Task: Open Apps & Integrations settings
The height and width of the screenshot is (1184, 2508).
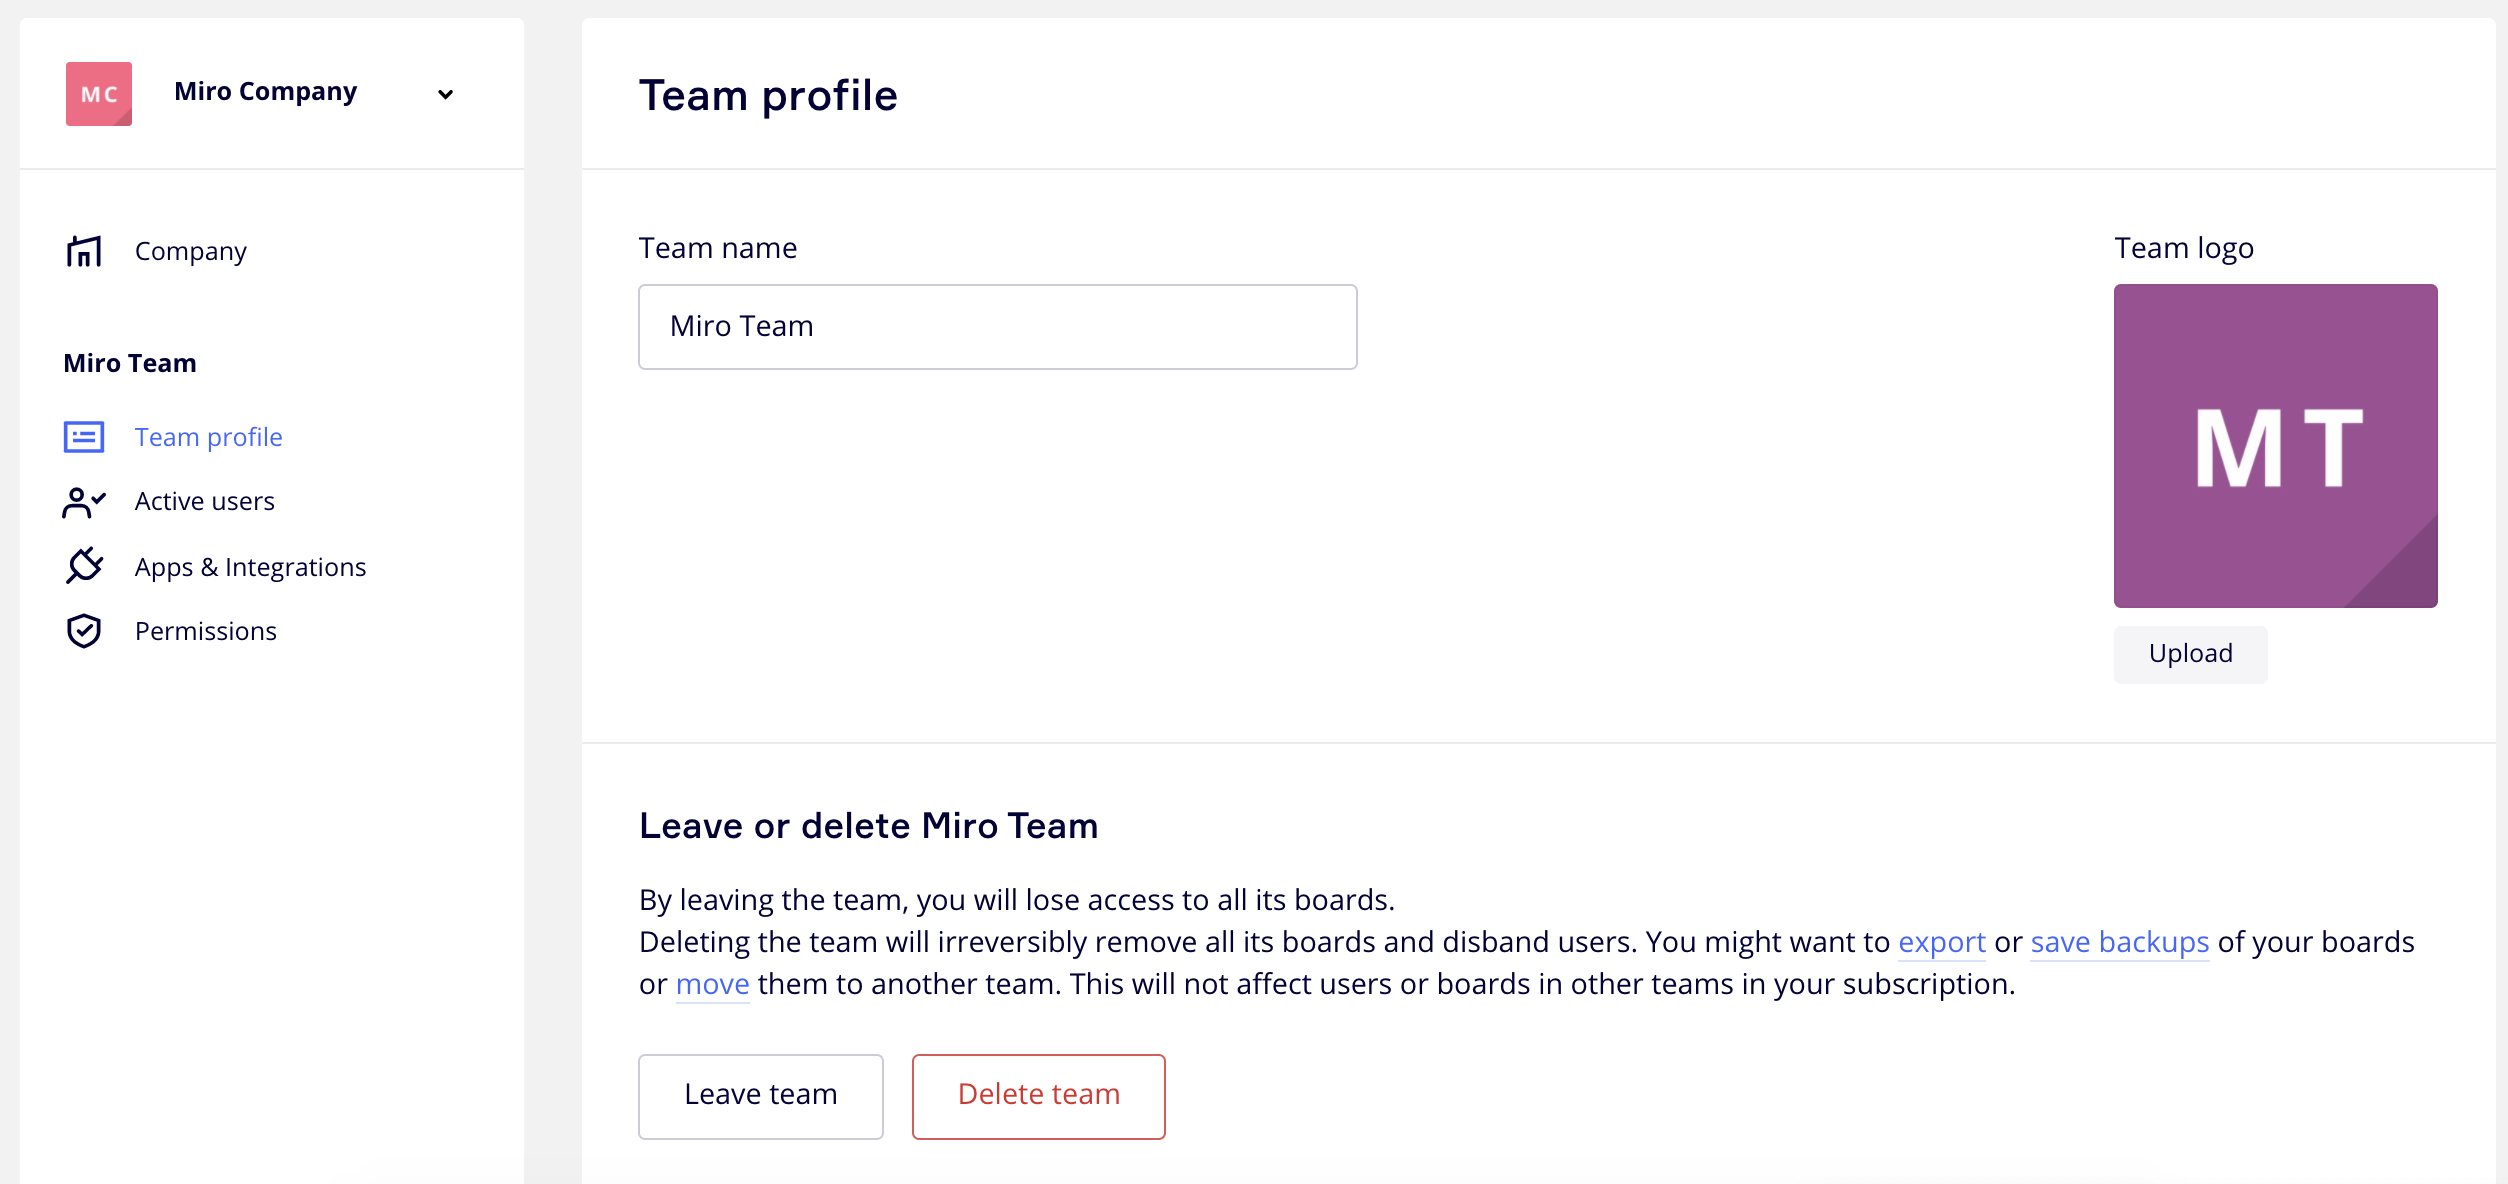Action: [x=250, y=567]
